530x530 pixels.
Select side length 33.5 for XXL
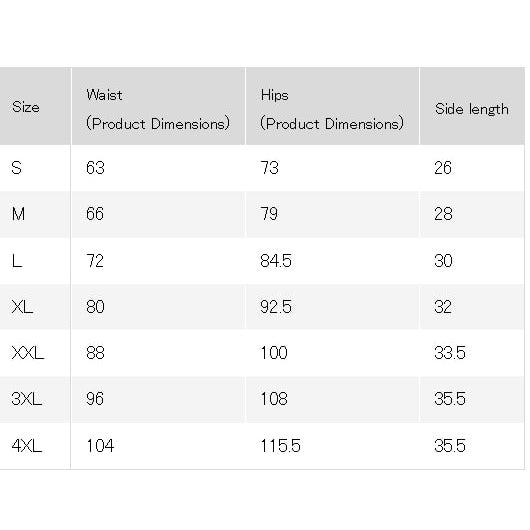[450, 353]
